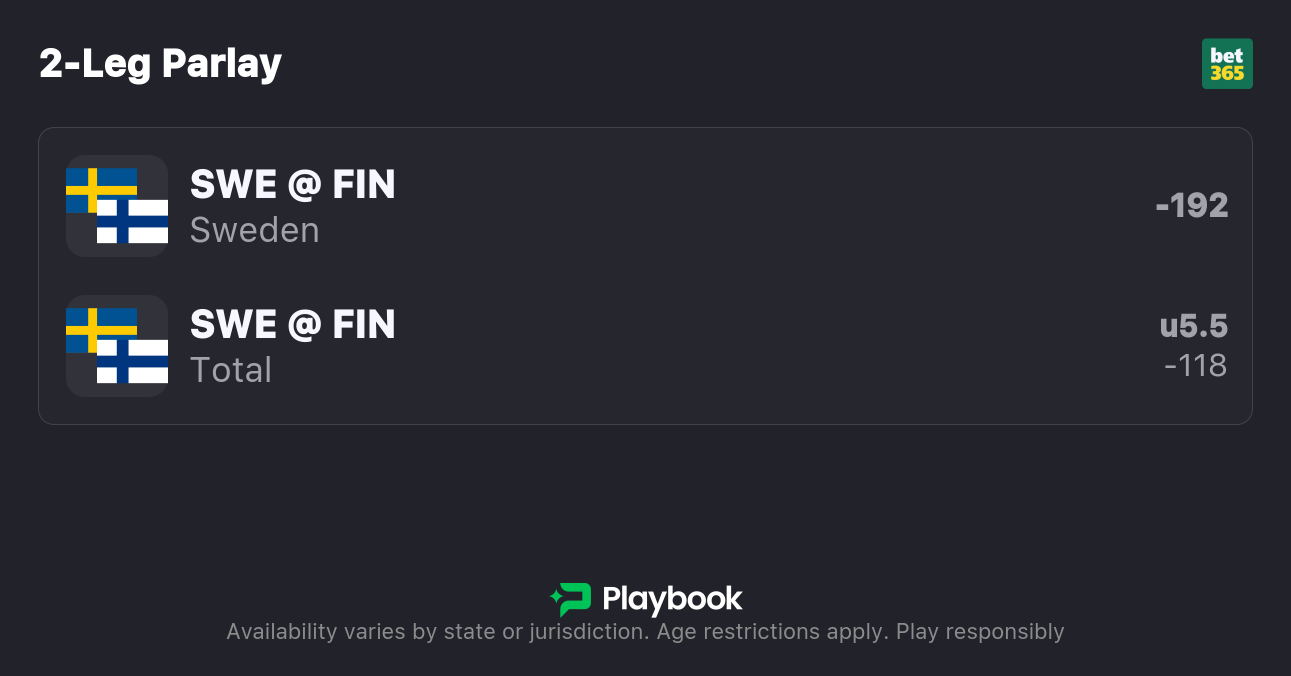Viewport: 1291px width, 676px height.
Task: Click FIN in the Total leg title
Action: click(x=364, y=325)
